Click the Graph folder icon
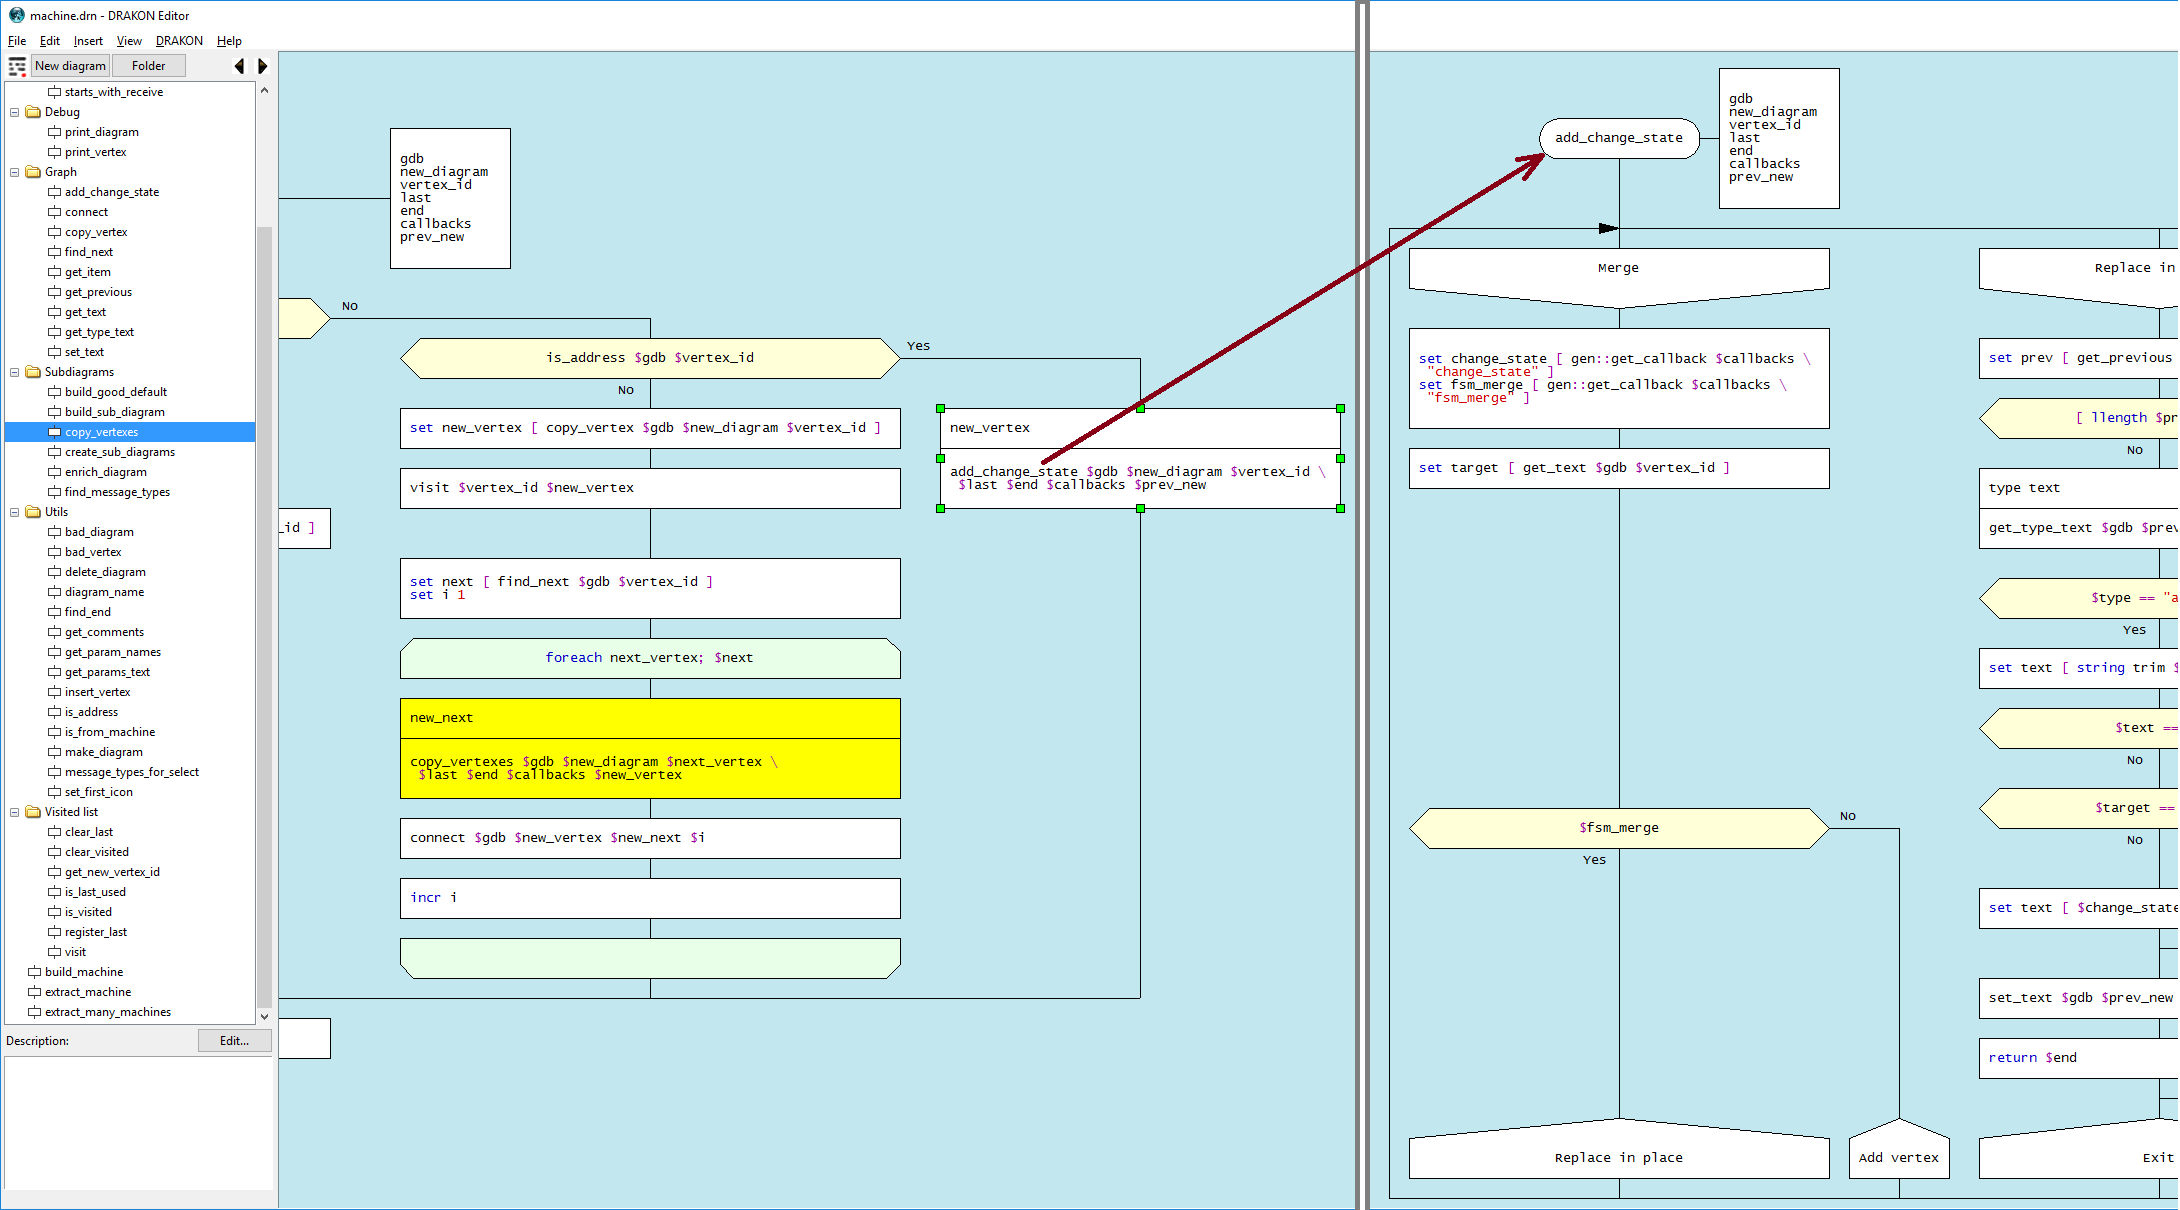Viewport: 2180px width, 1210px height. tap(33, 172)
